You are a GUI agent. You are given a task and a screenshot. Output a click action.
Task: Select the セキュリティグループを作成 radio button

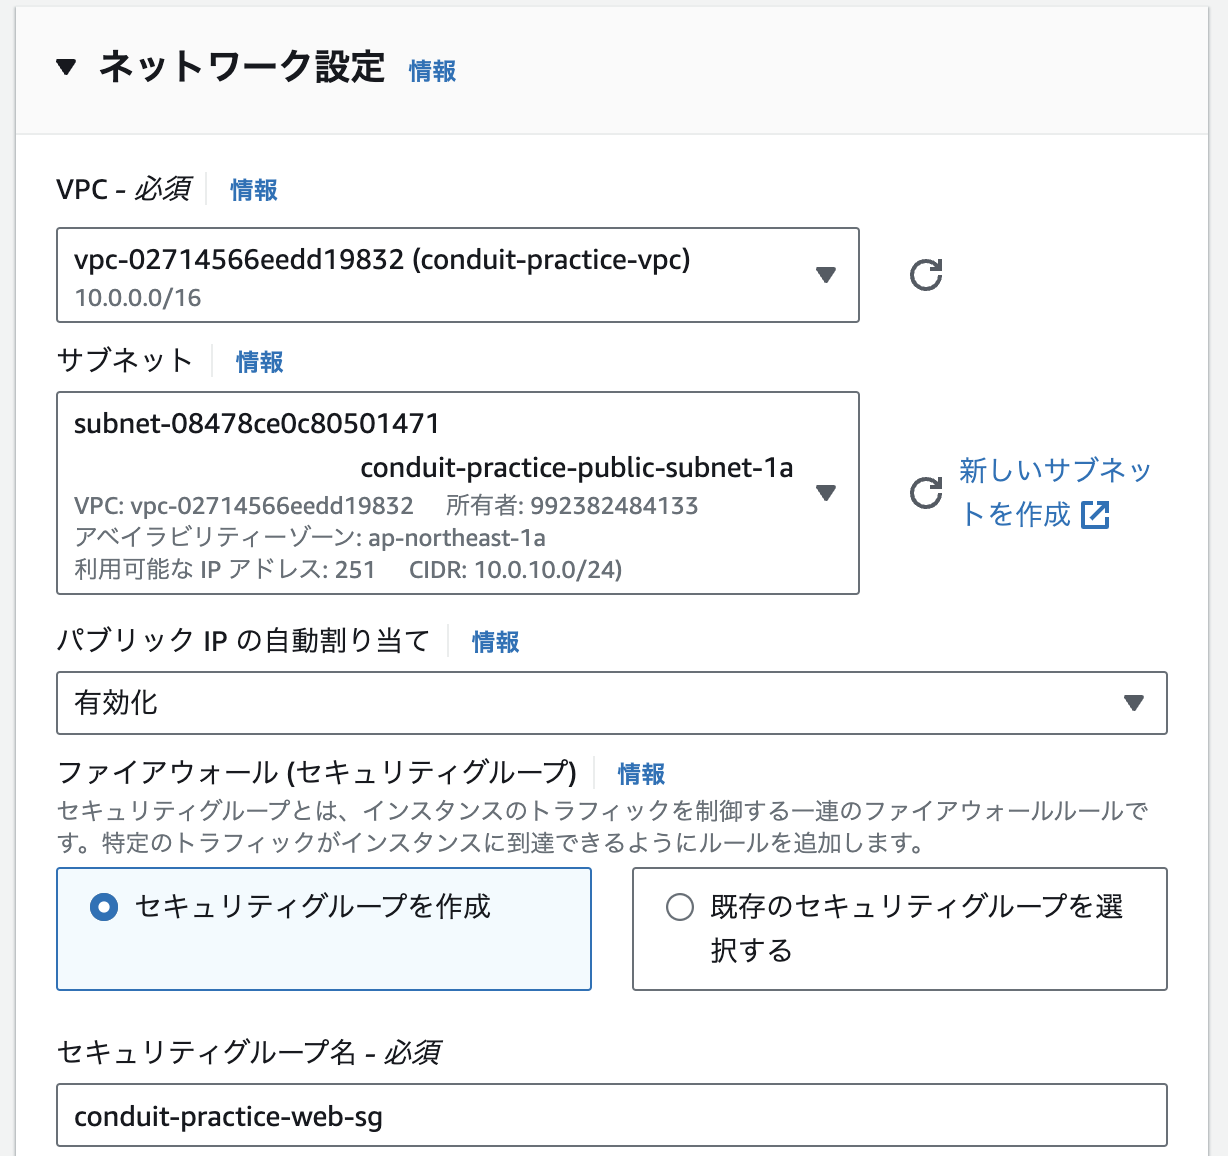(105, 906)
